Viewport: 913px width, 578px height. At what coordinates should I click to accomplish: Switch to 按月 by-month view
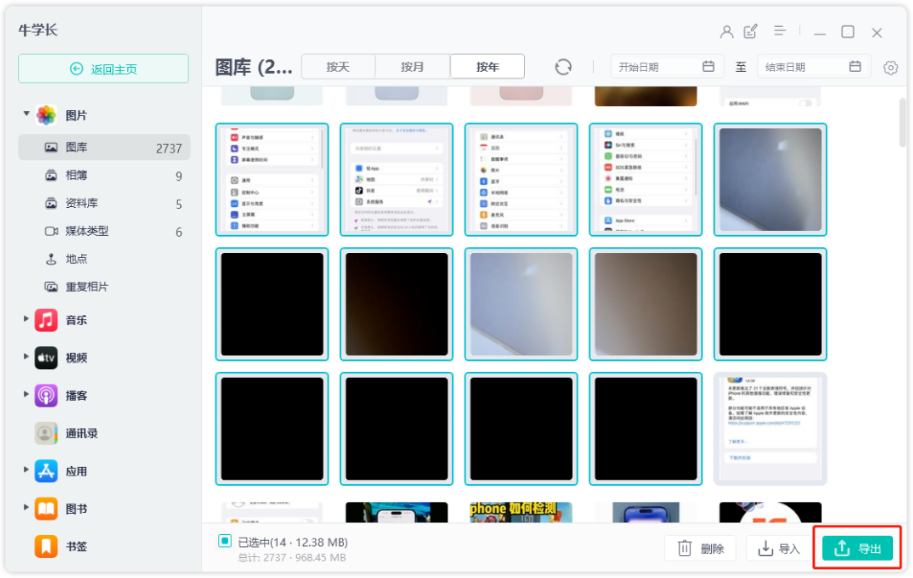412,66
